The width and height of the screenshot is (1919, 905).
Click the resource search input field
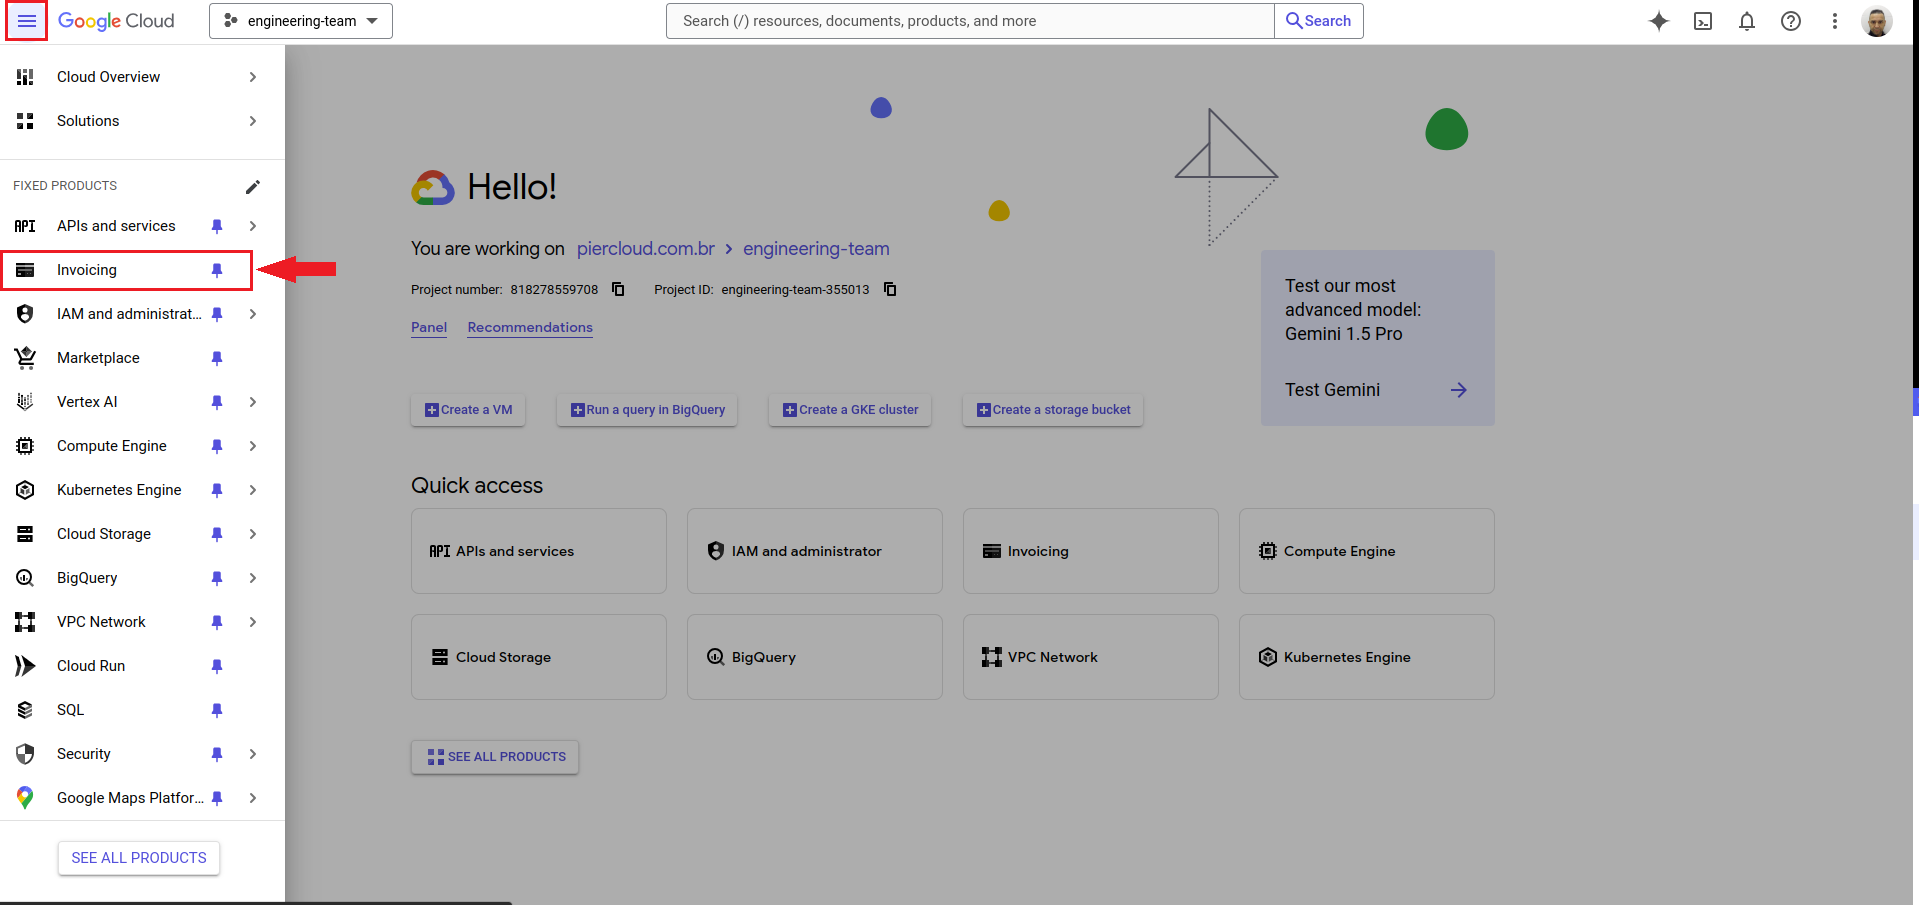pos(970,21)
